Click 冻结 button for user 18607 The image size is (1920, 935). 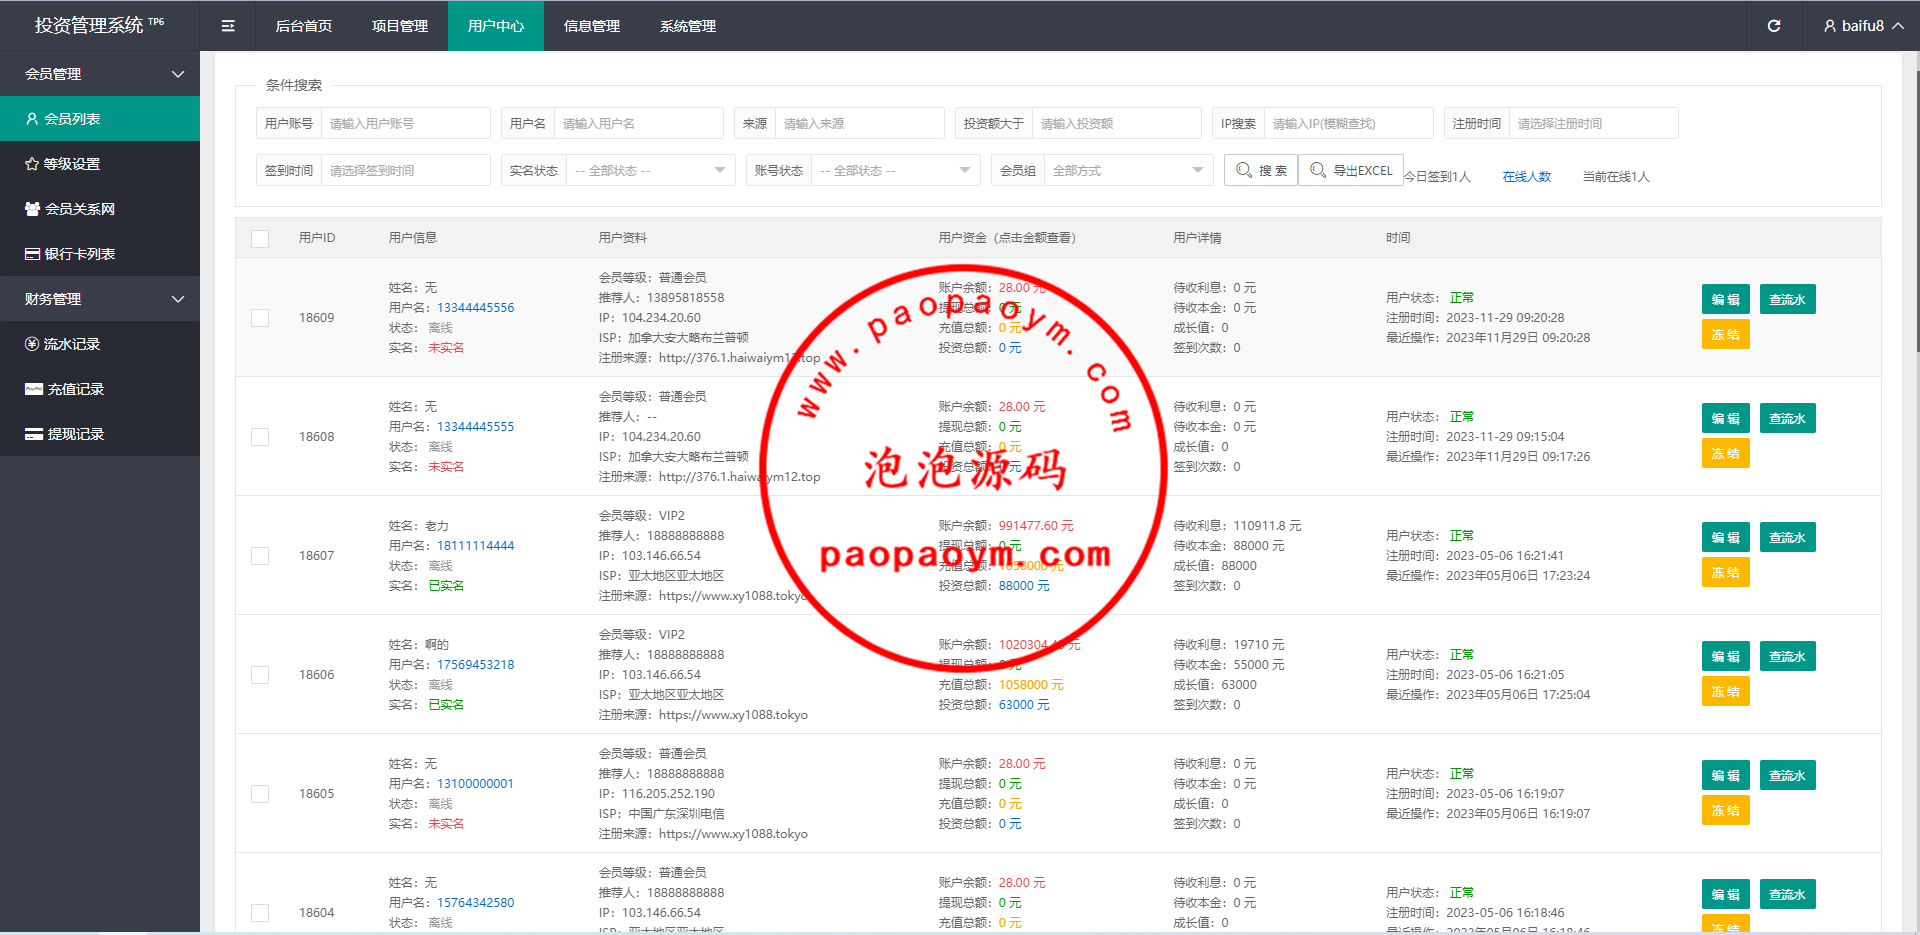(1726, 573)
